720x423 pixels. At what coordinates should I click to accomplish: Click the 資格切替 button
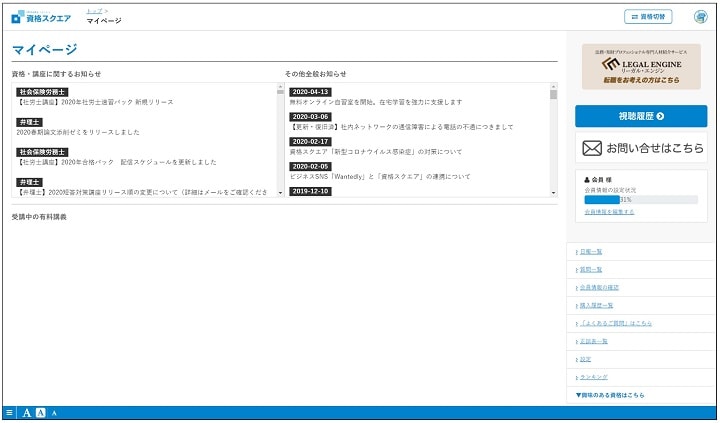pos(648,17)
